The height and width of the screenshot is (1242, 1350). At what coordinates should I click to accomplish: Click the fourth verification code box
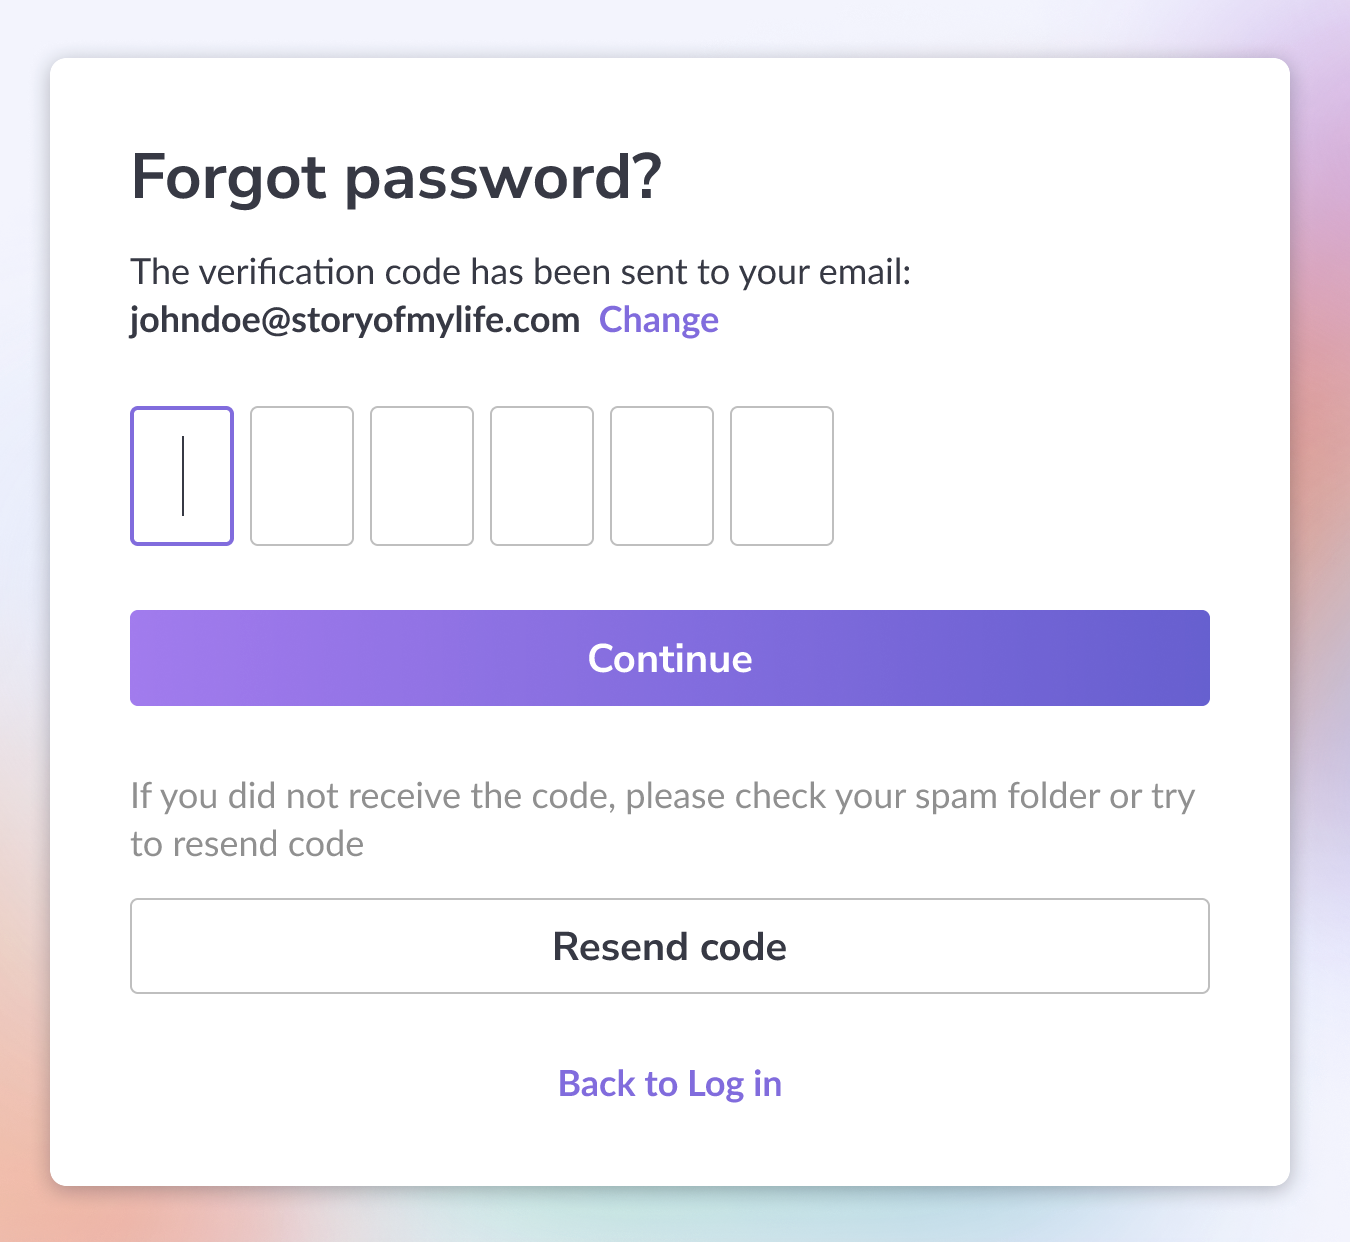click(x=542, y=476)
